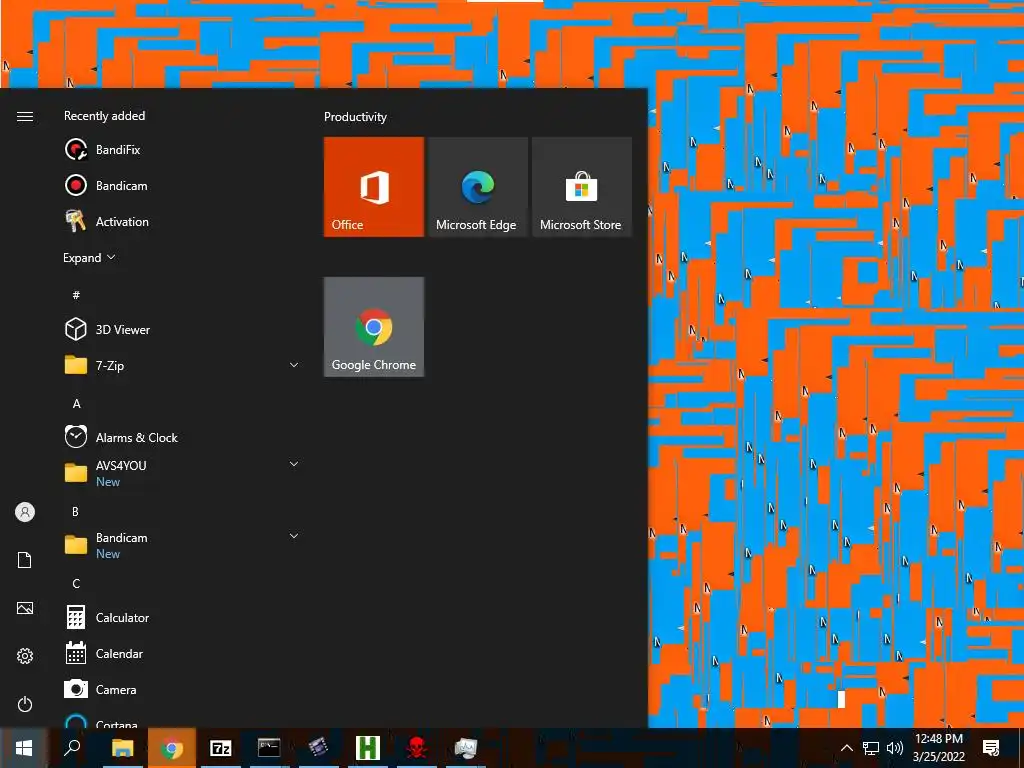Image resolution: width=1024 pixels, height=768 pixels.
Task: Open 7-Zip File Manager taskbar icon
Action: [x=221, y=748]
